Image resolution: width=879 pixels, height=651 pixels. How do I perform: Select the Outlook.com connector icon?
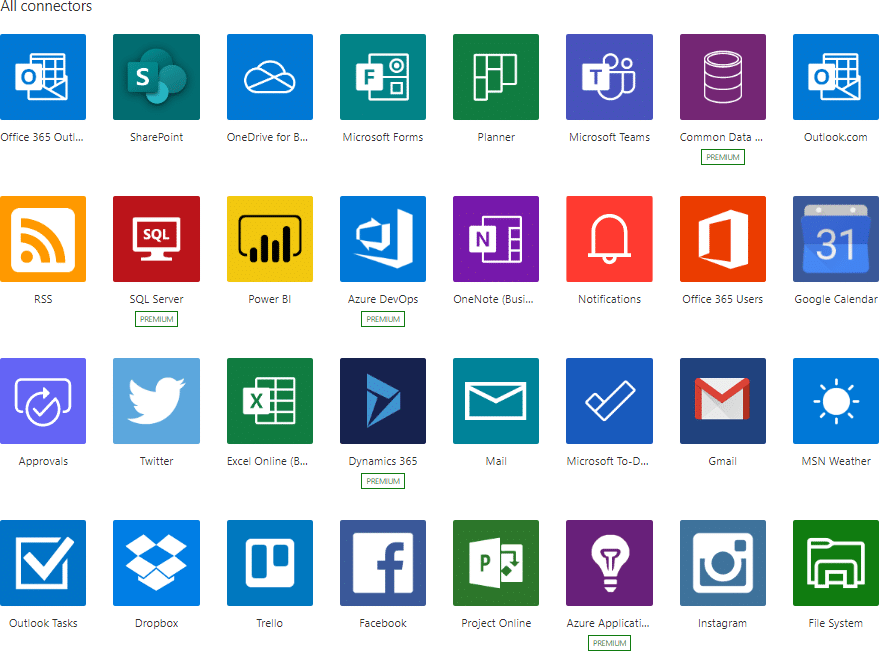tap(836, 77)
